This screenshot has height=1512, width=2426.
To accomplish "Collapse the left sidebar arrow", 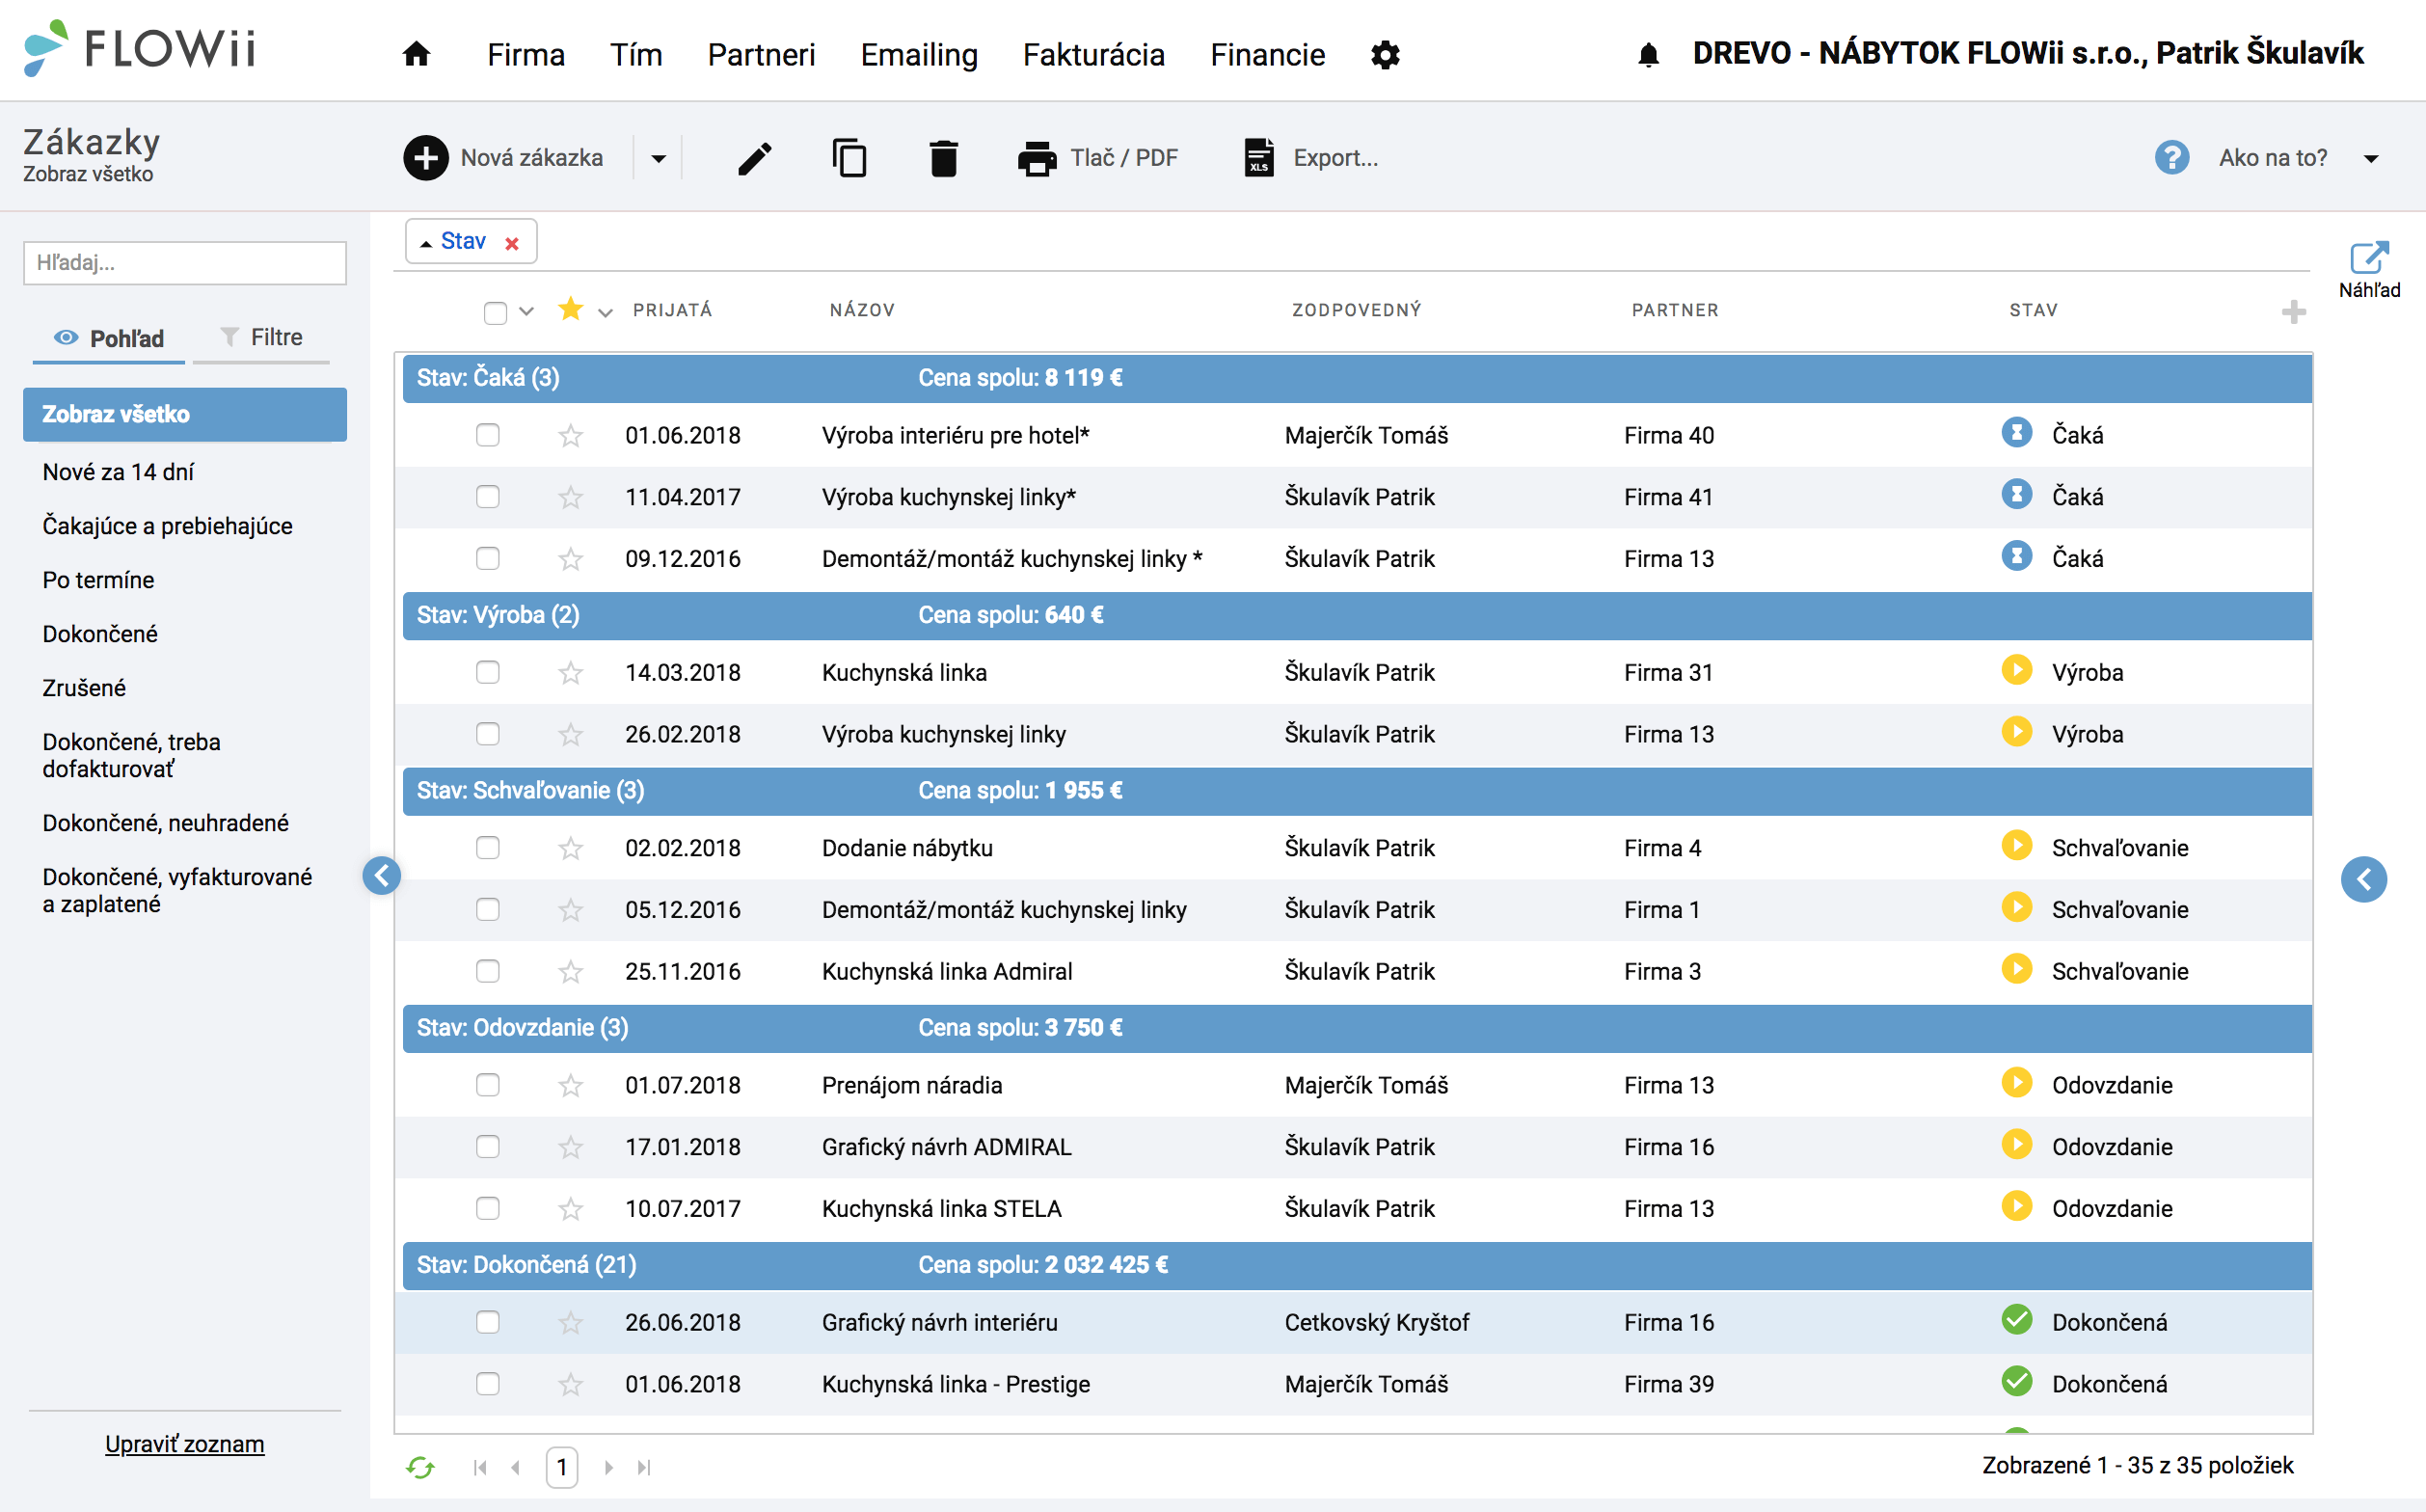I will click(381, 875).
